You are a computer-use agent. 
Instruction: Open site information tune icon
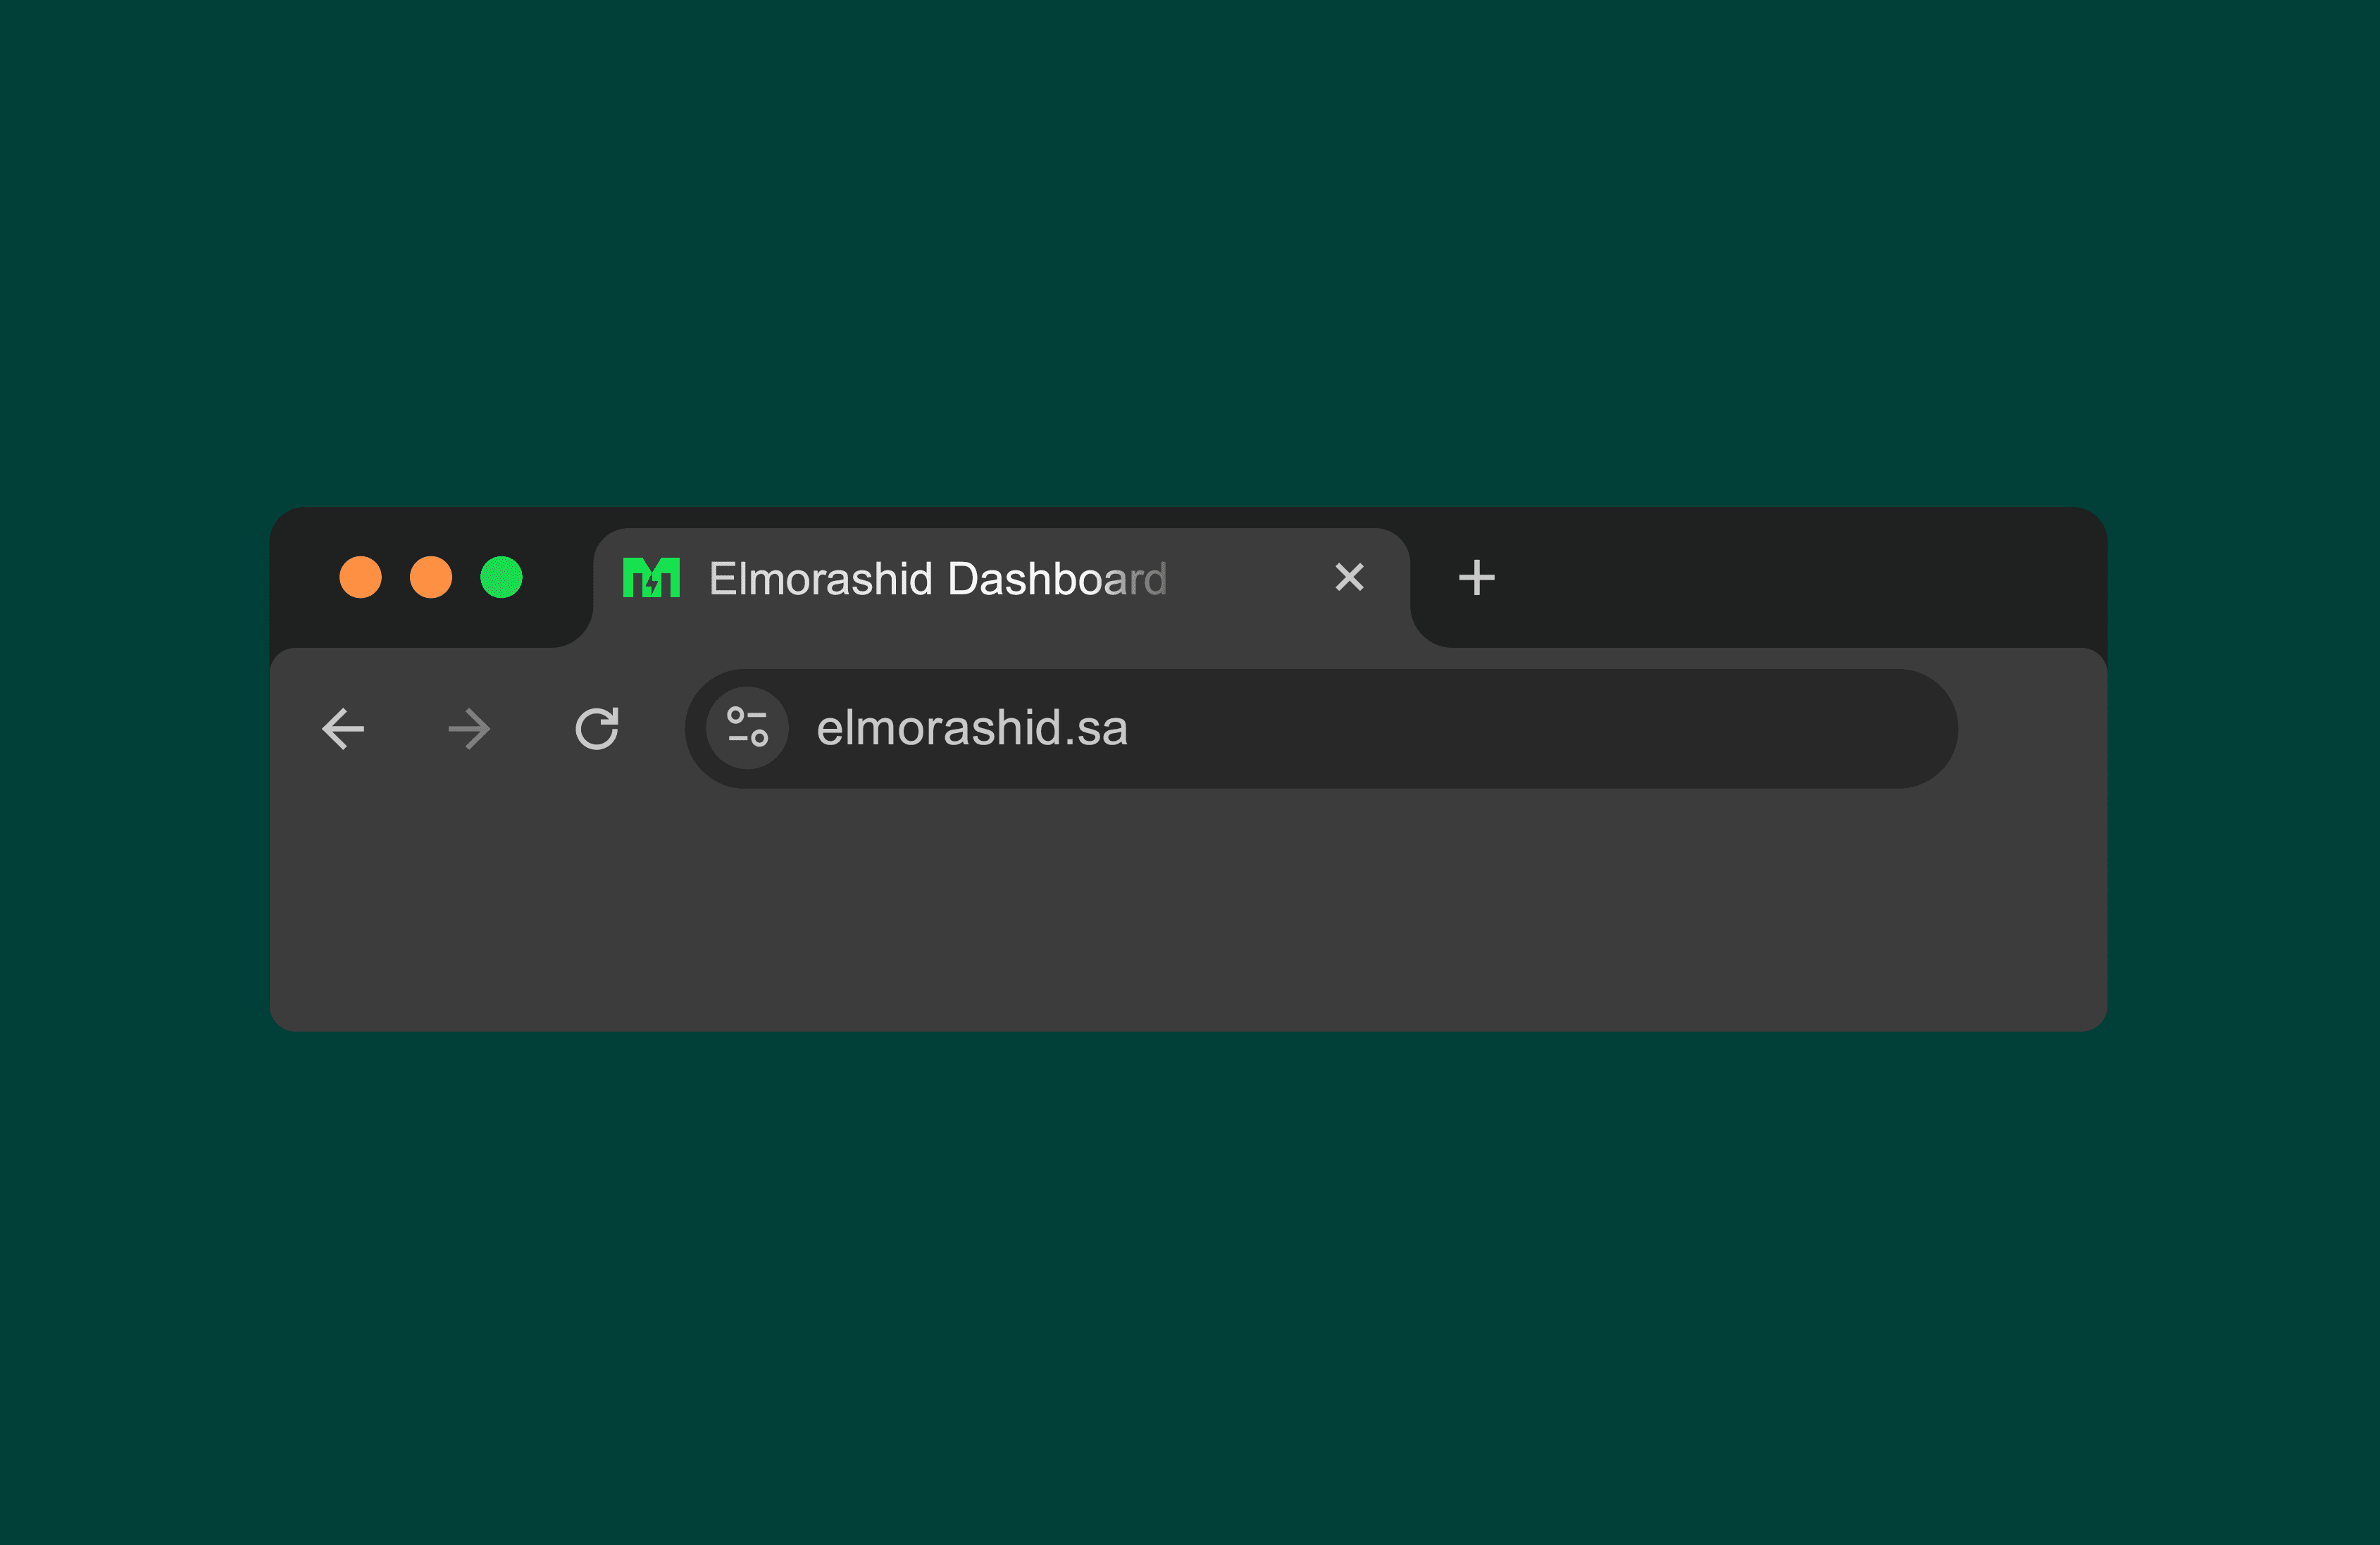click(747, 728)
